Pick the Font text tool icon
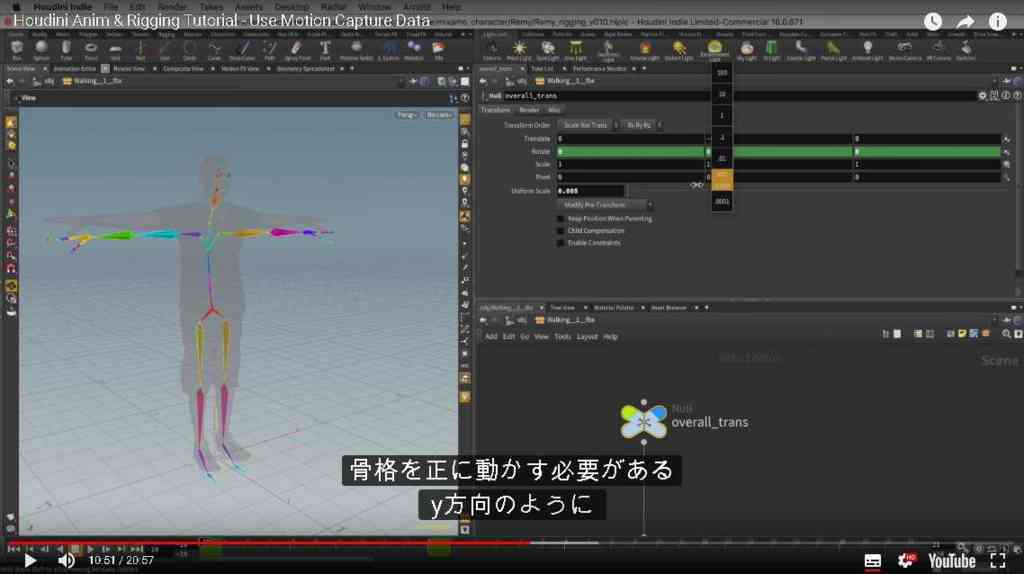Screen dimensions: 1024x574 pos(325,48)
